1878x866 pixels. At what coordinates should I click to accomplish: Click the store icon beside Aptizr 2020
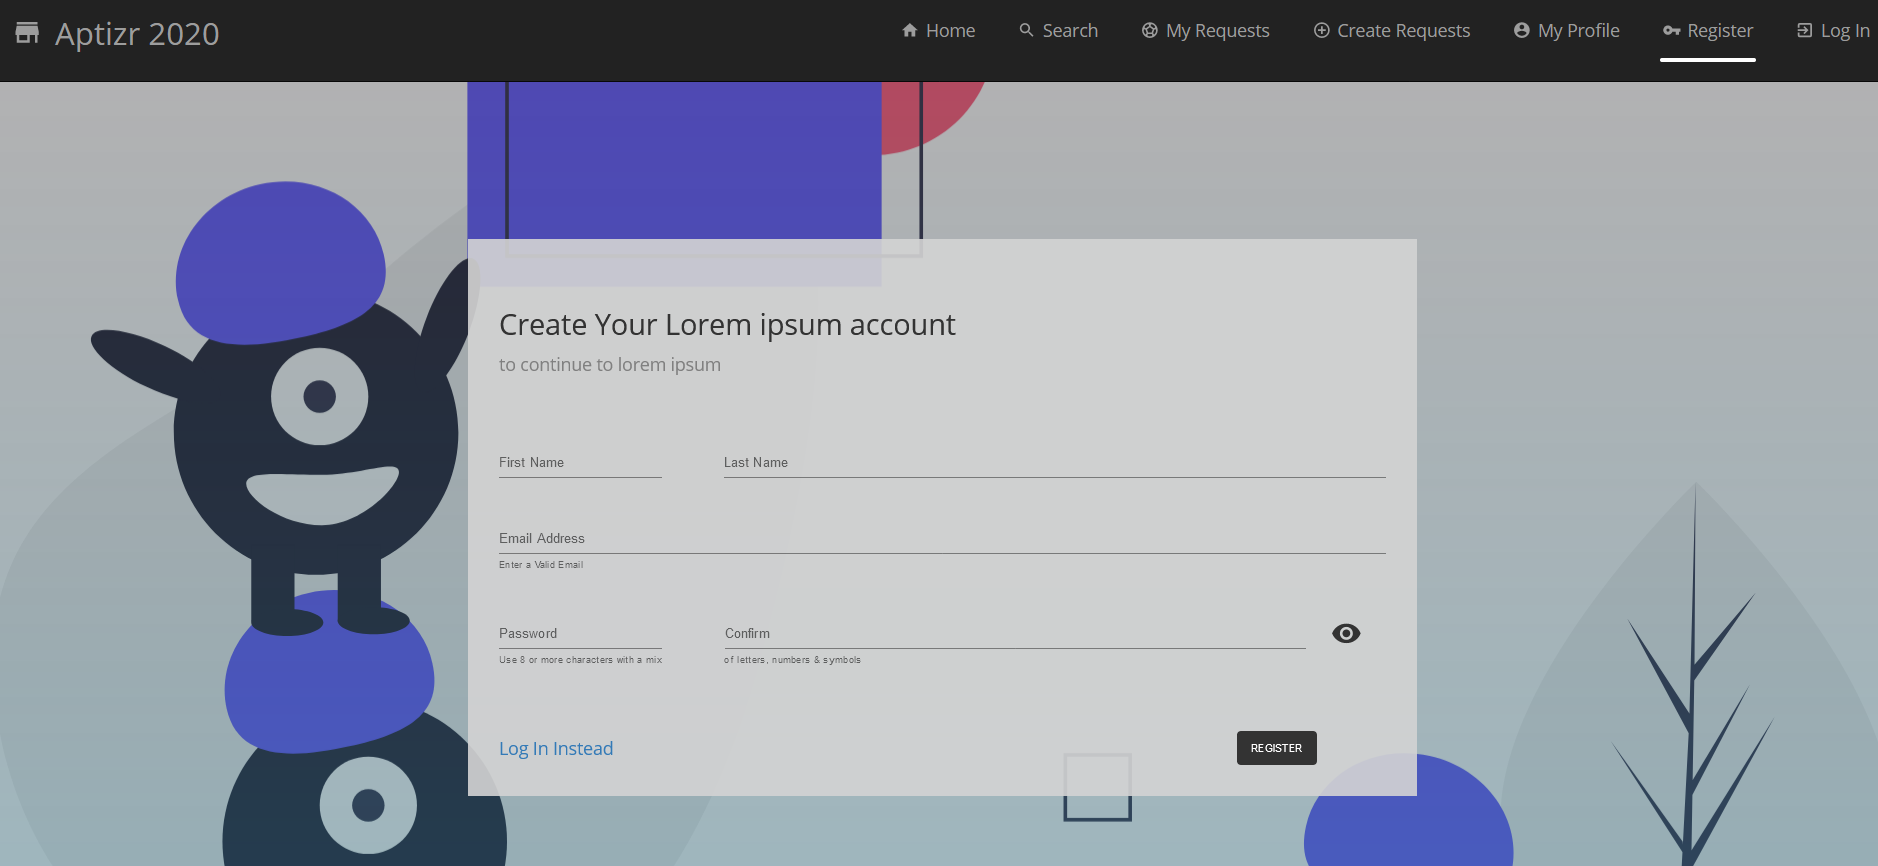tap(27, 33)
